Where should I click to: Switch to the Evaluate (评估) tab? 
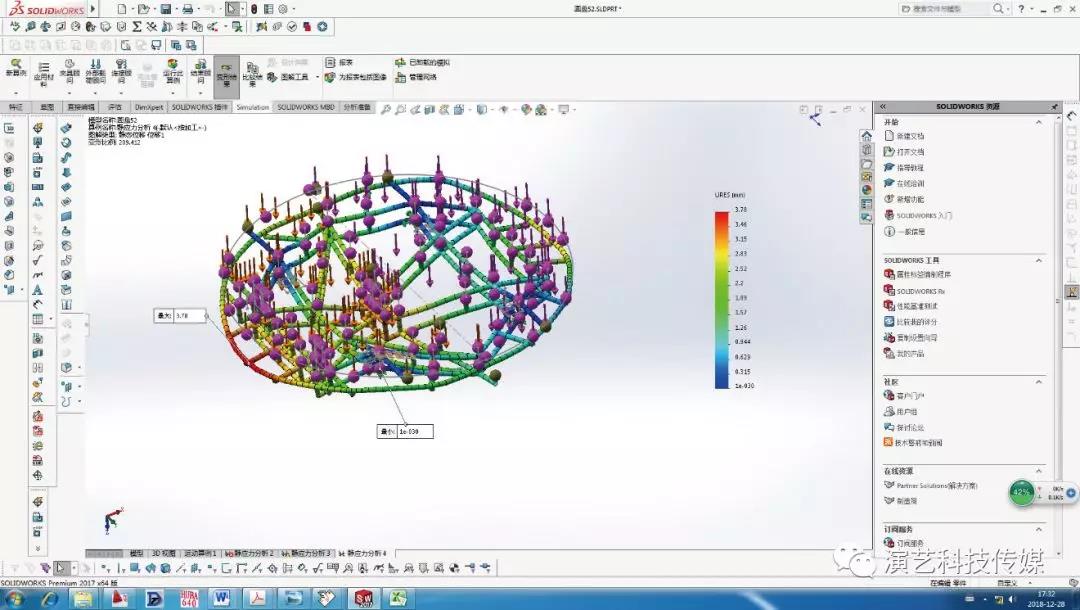pyautogui.click(x=114, y=107)
